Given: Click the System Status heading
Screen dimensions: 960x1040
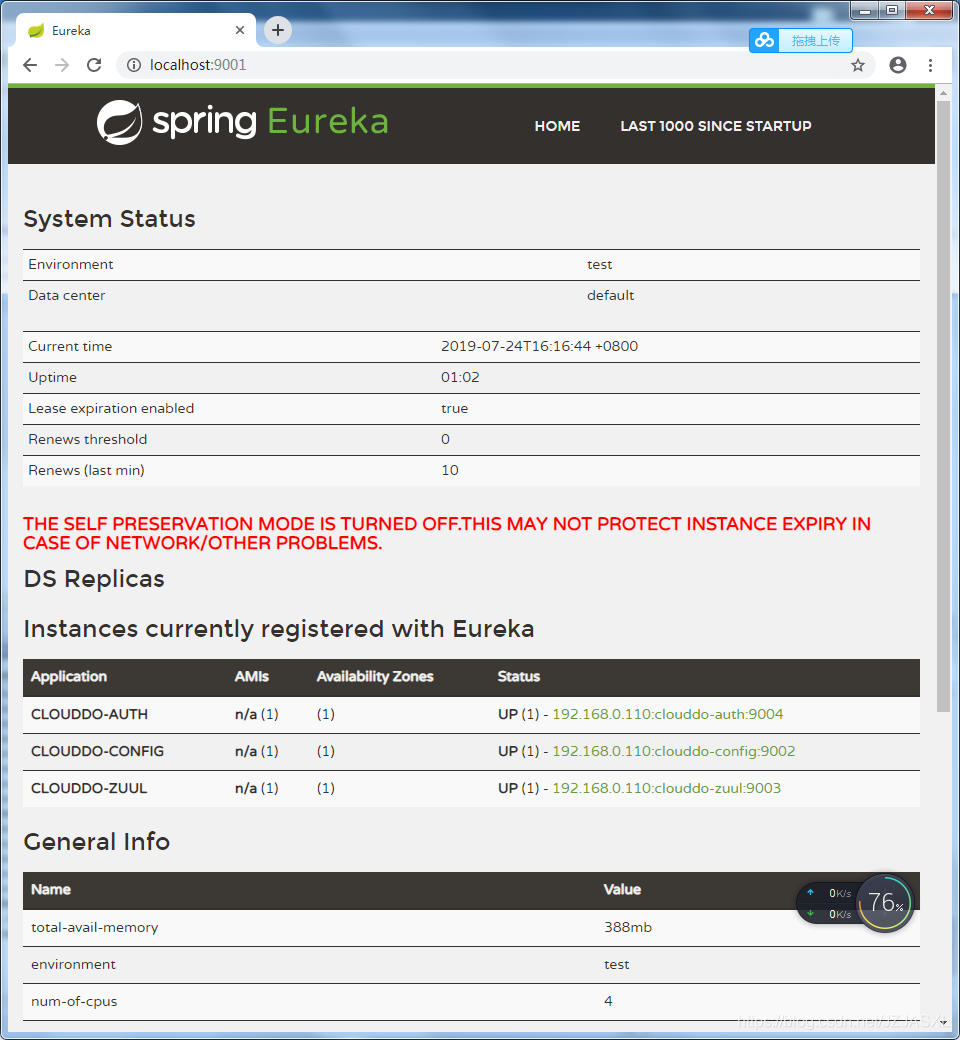Looking at the screenshot, I should tap(109, 219).
